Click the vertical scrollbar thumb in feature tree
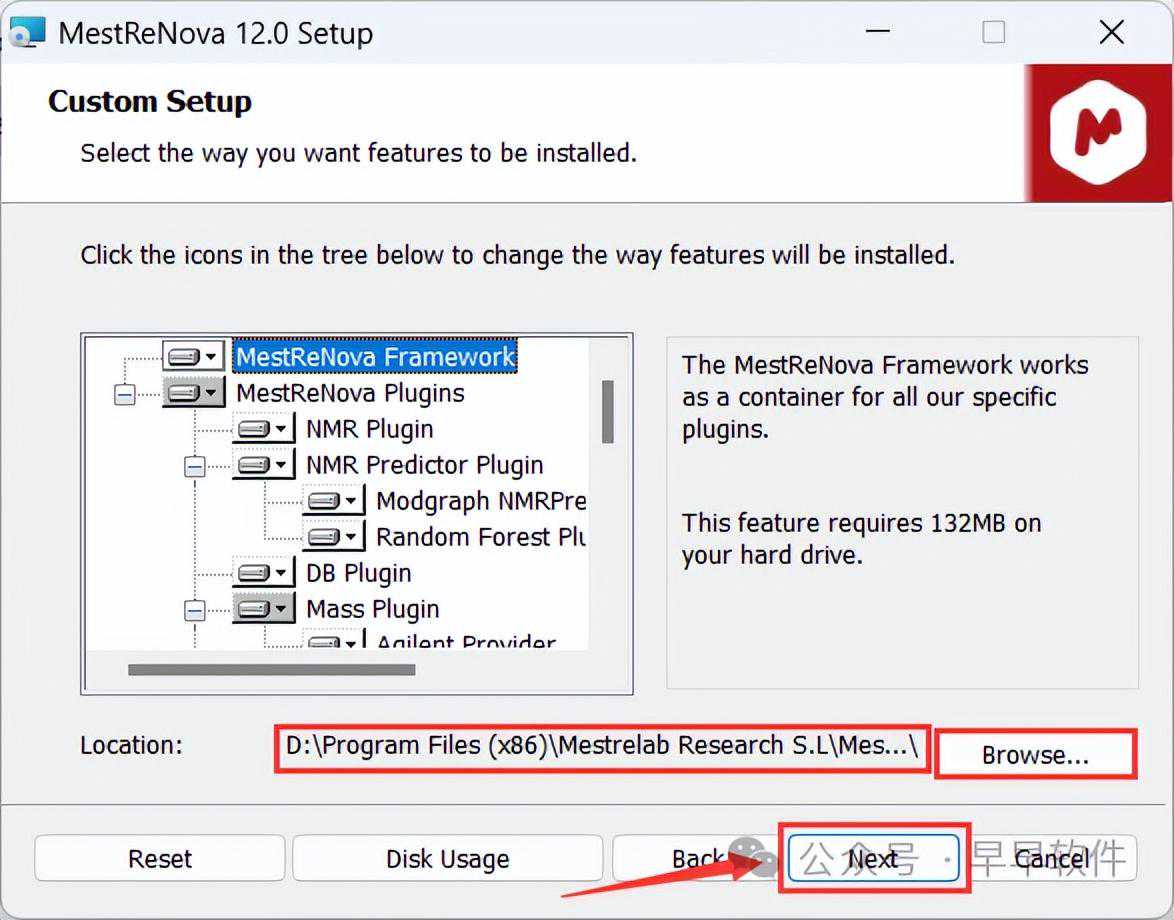The image size is (1174, 920). (607, 411)
